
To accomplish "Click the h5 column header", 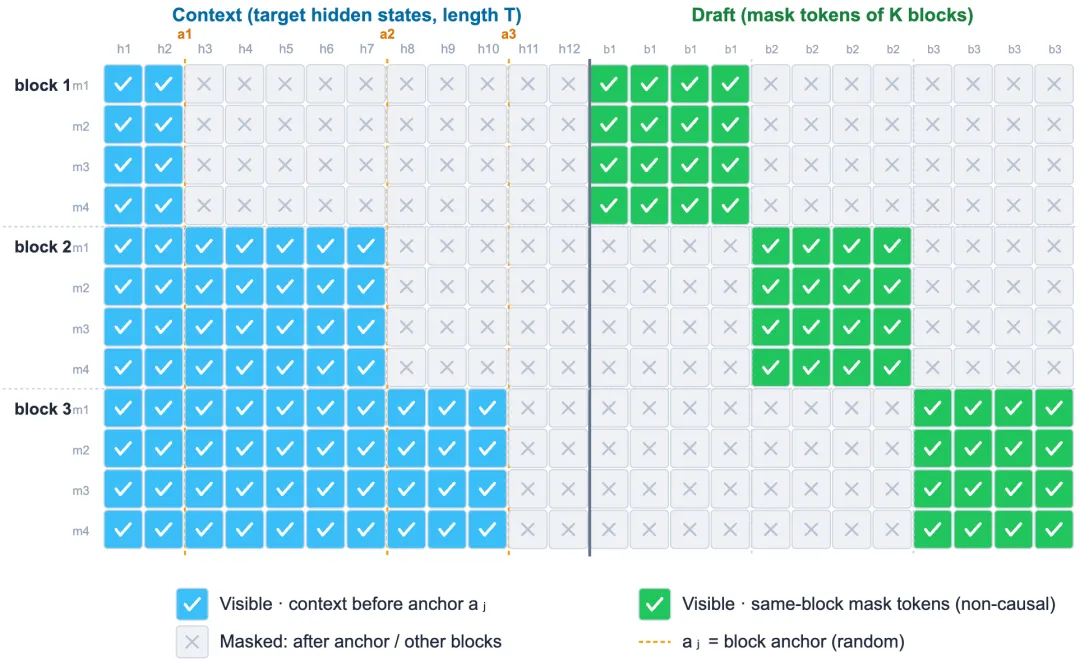I will pyautogui.click(x=286, y=49).
